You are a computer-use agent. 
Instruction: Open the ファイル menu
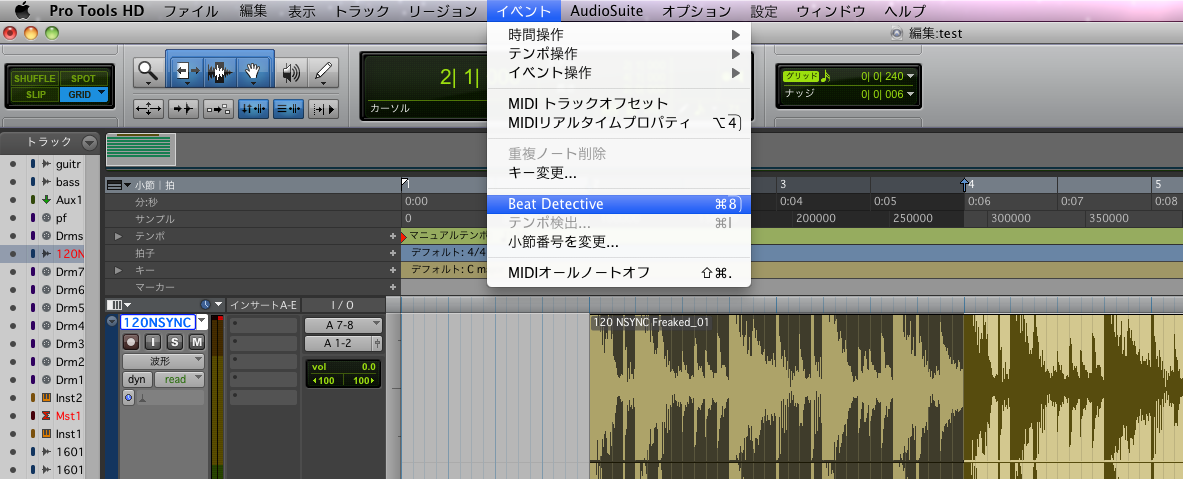tap(191, 11)
